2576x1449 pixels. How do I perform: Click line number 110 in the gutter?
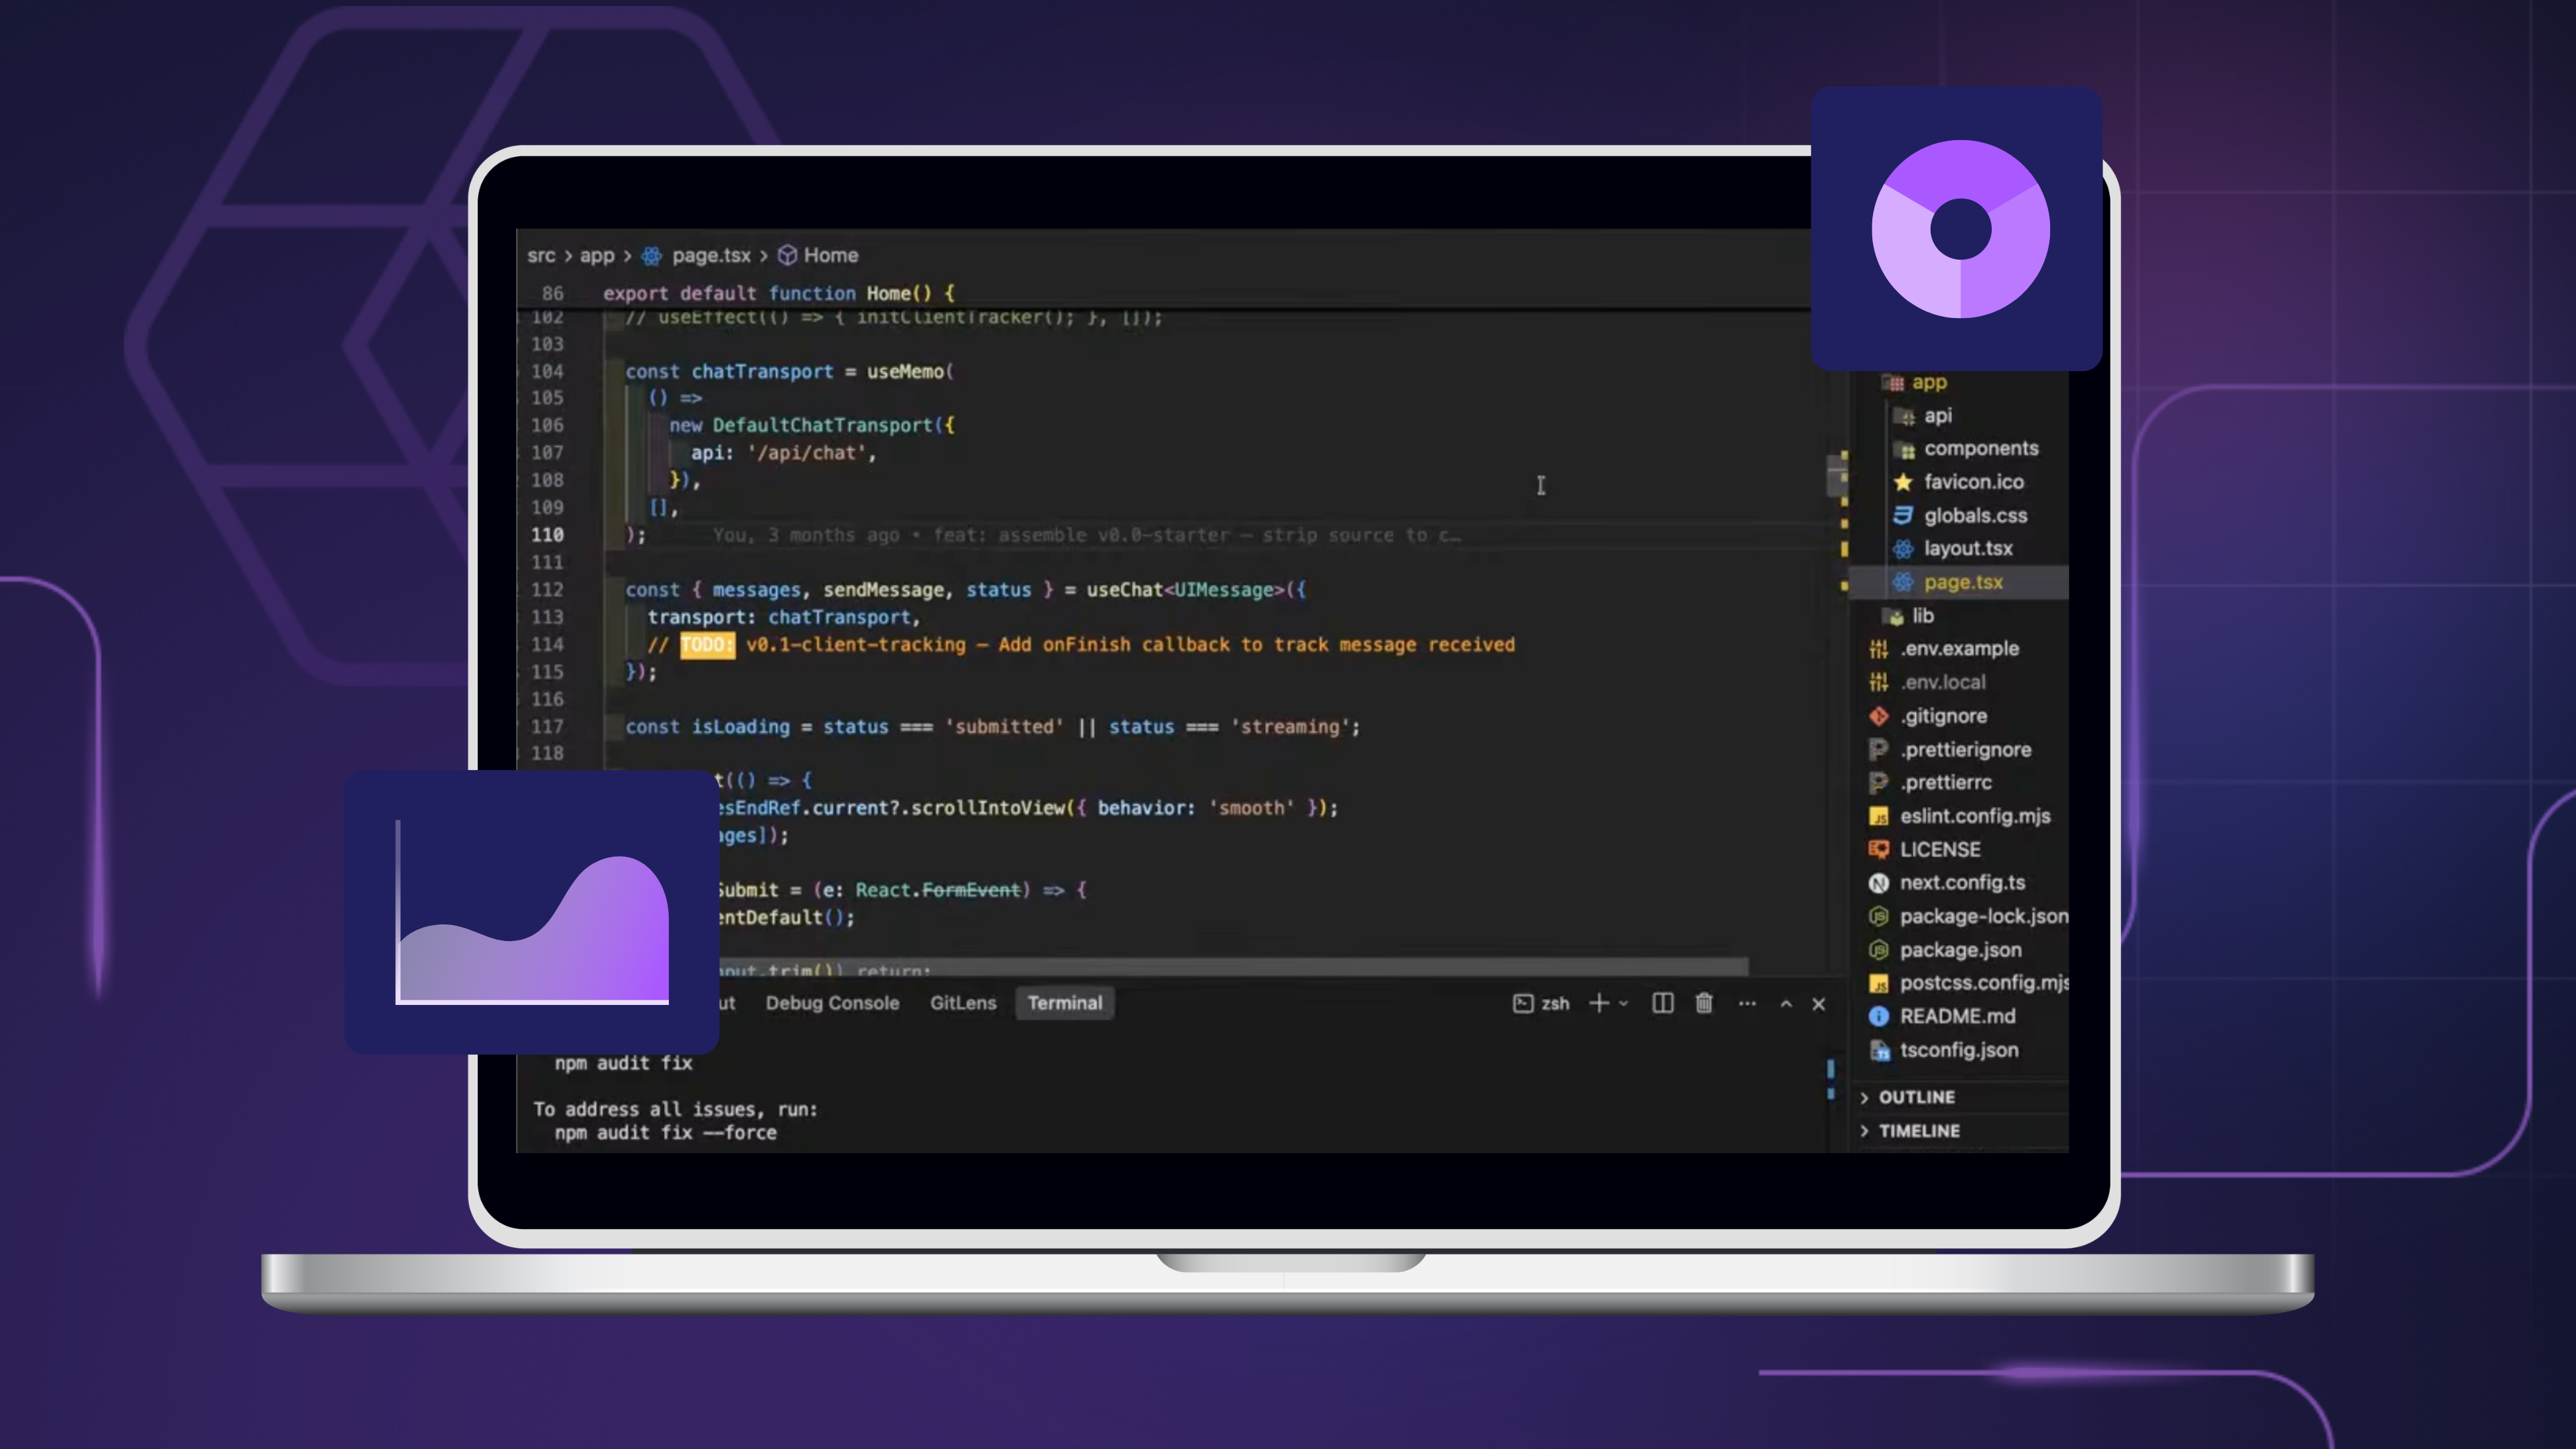coord(547,535)
